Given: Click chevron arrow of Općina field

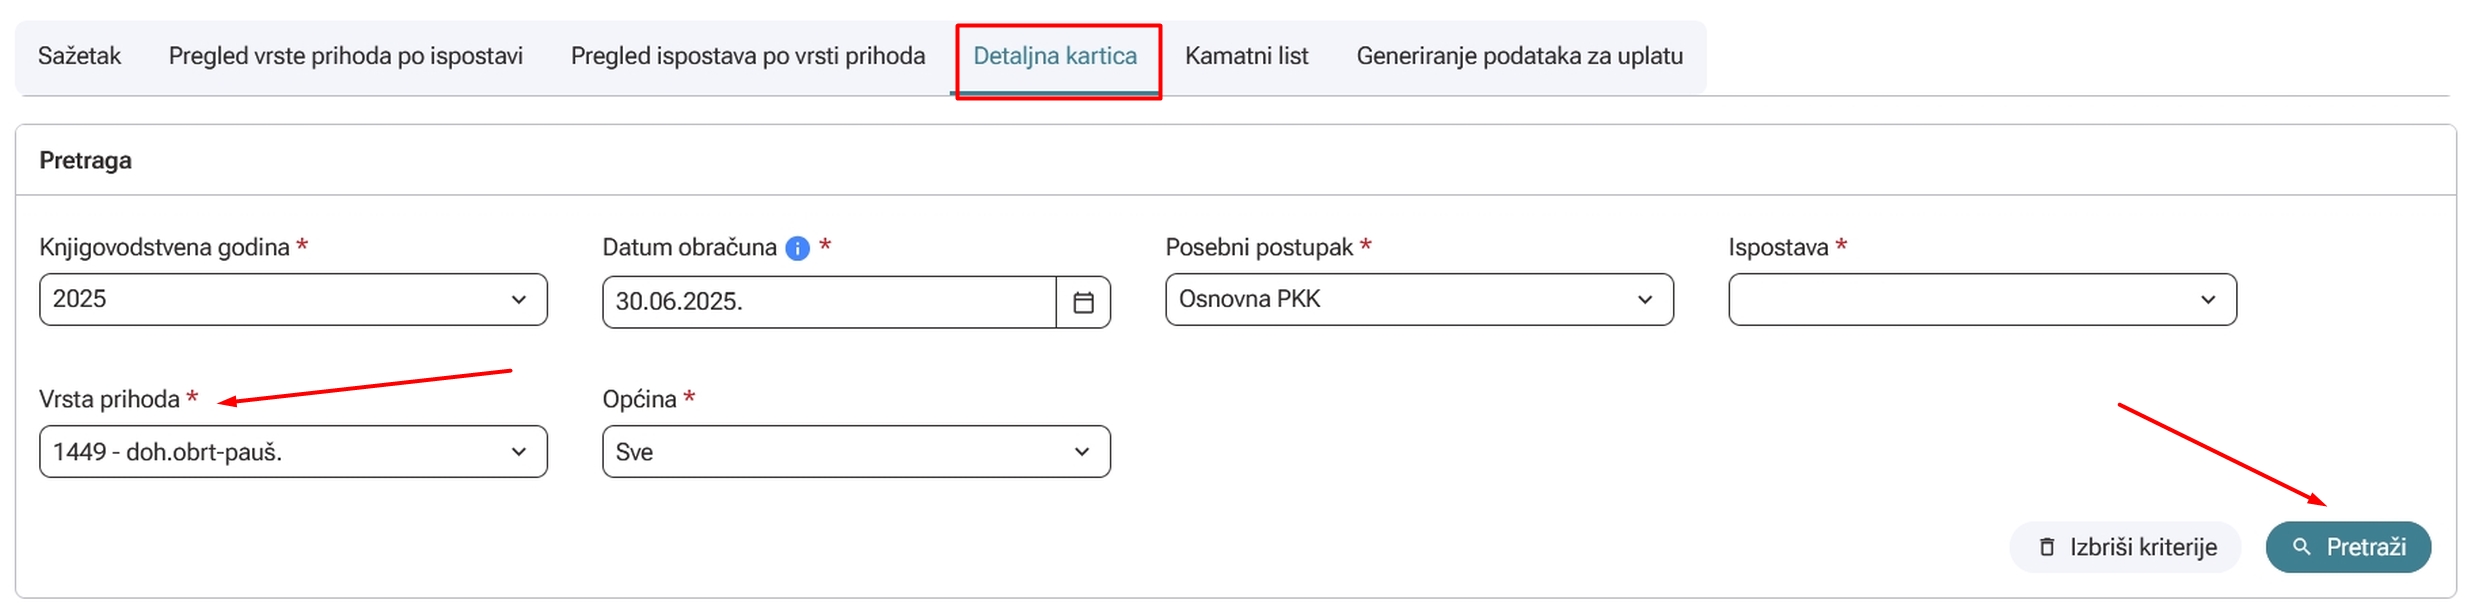Looking at the screenshot, I should tap(1081, 452).
